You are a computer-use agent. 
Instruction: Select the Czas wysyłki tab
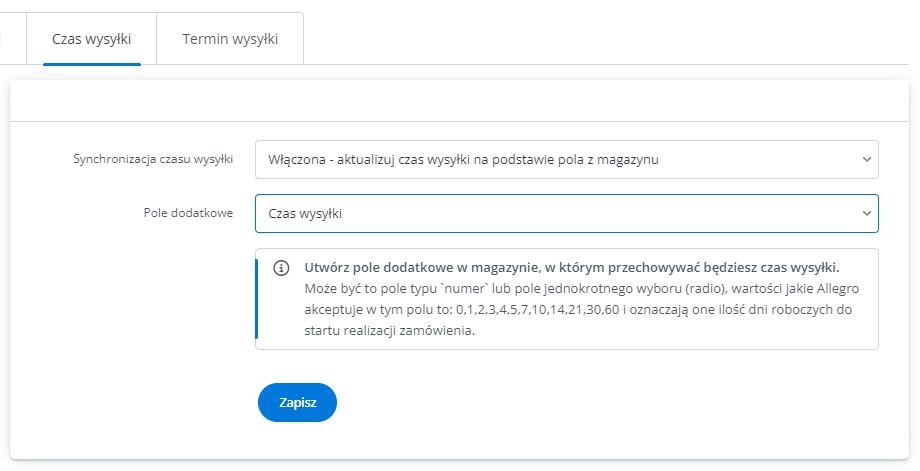[92, 39]
